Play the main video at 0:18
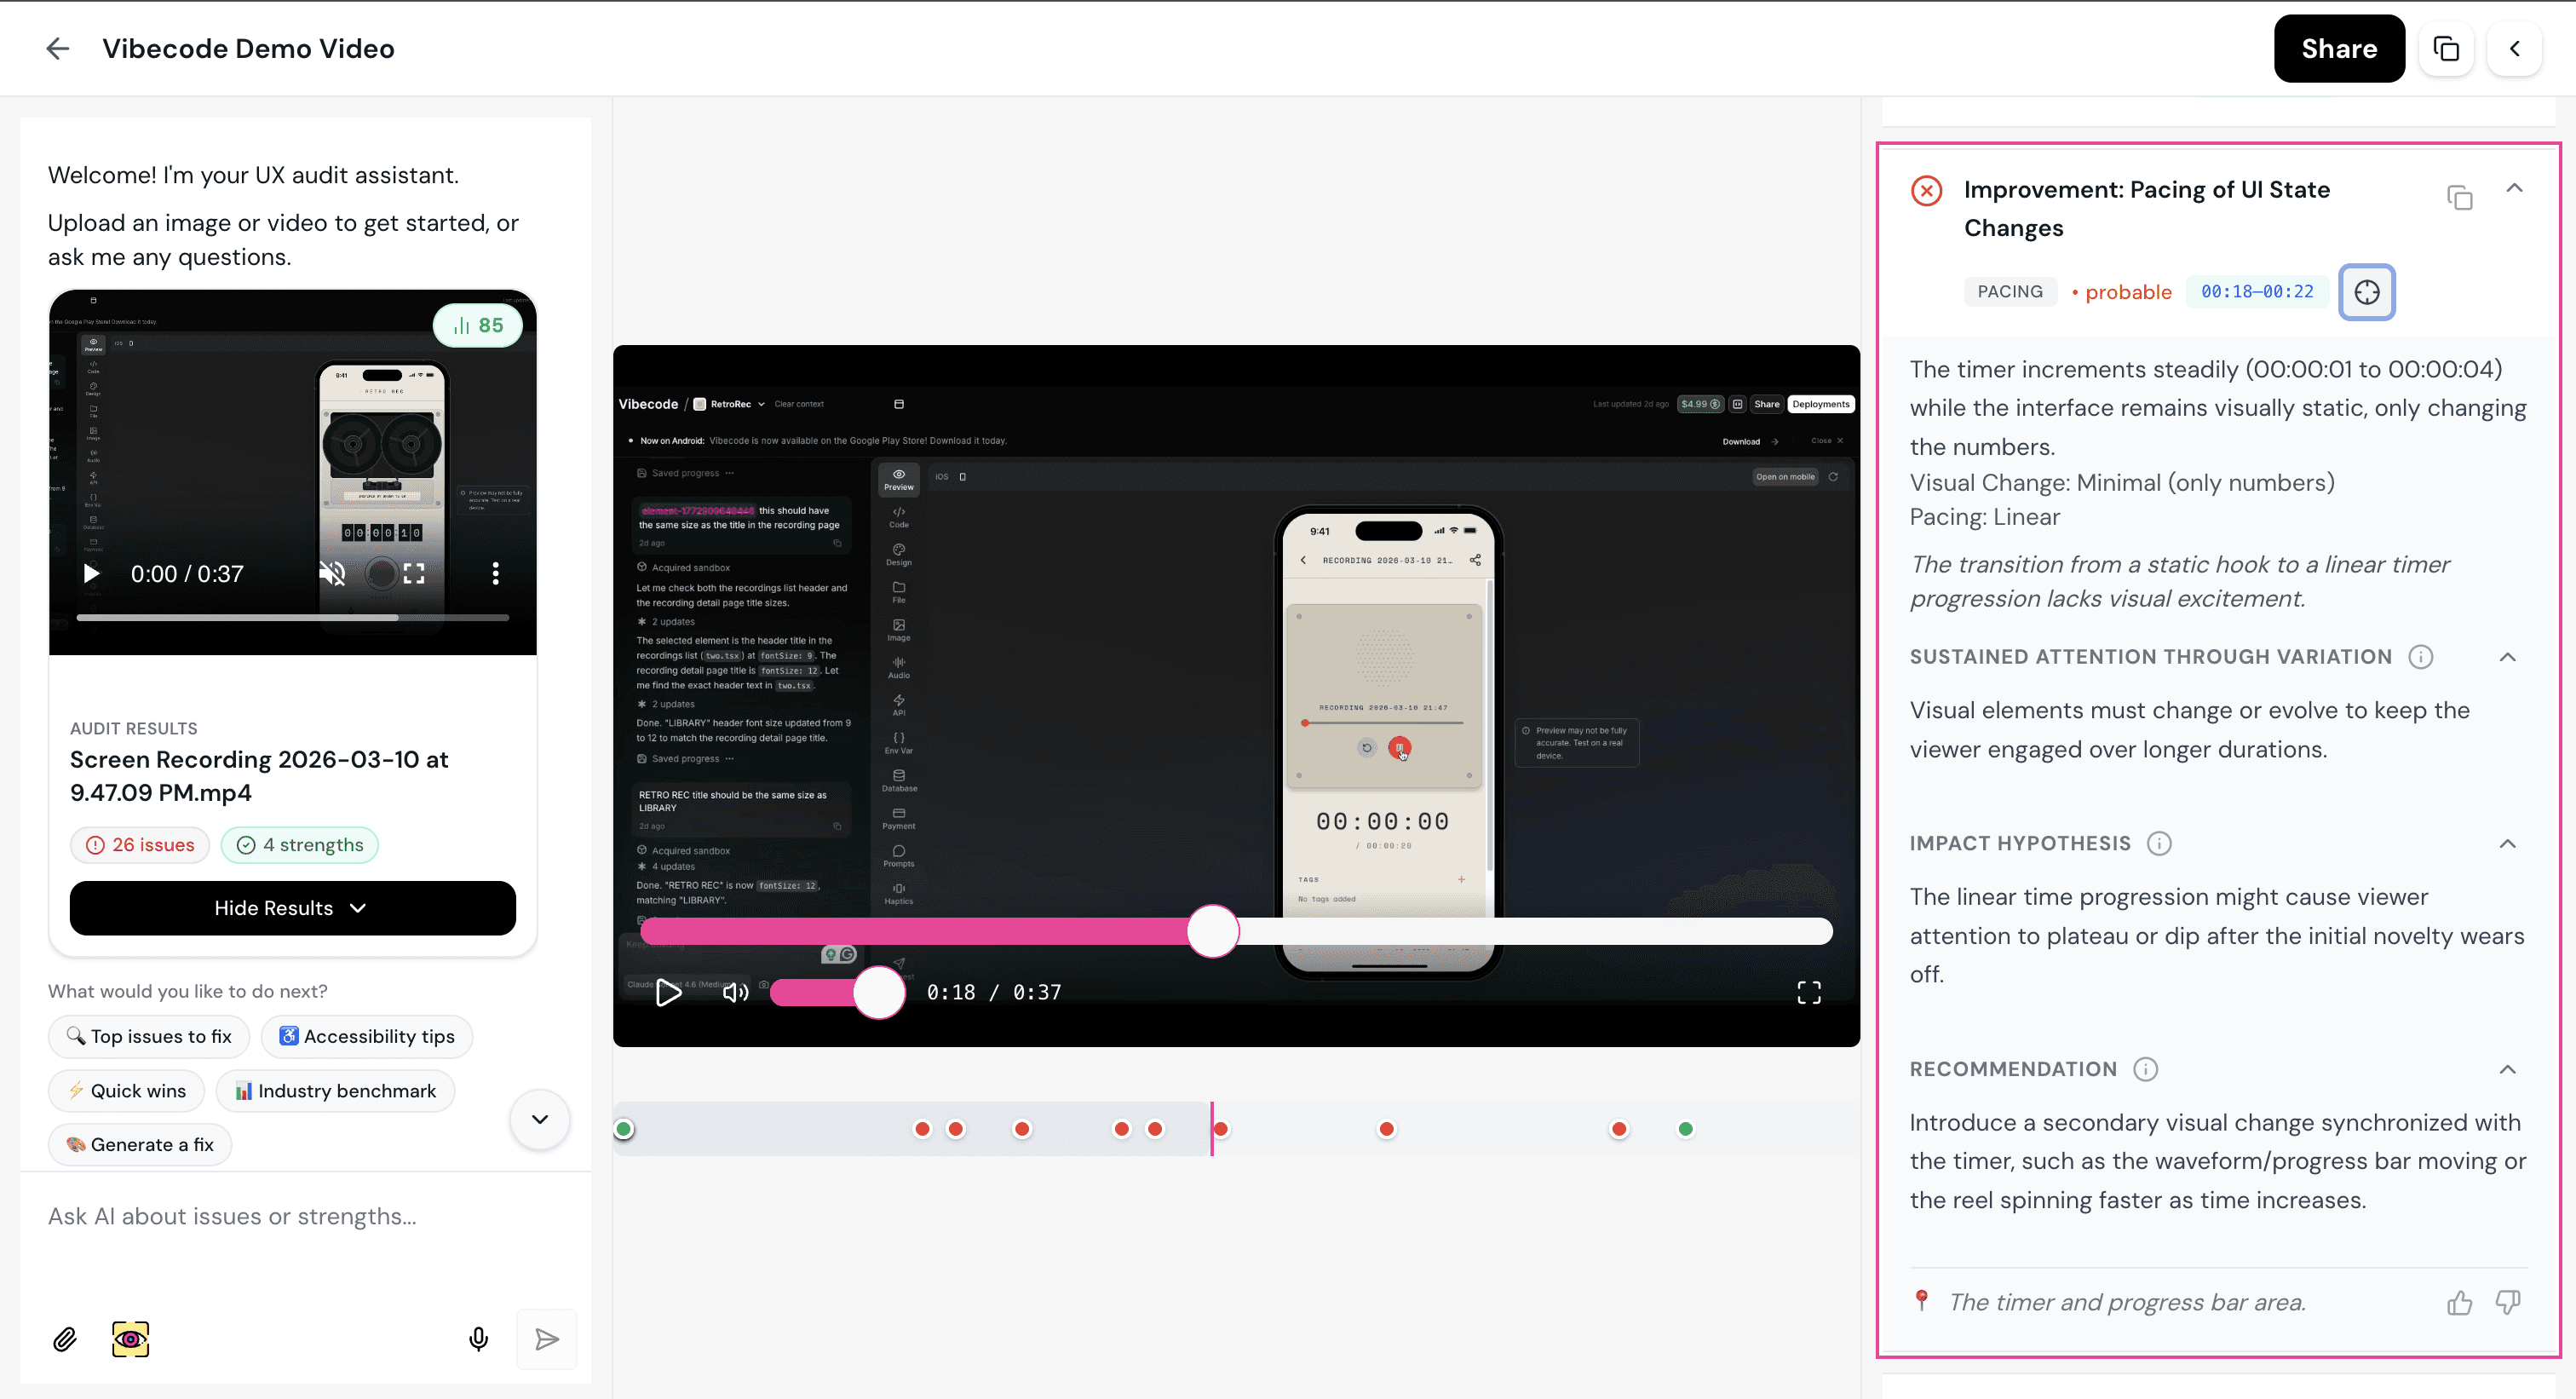This screenshot has height=1399, width=2576. pyautogui.click(x=668, y=992)
